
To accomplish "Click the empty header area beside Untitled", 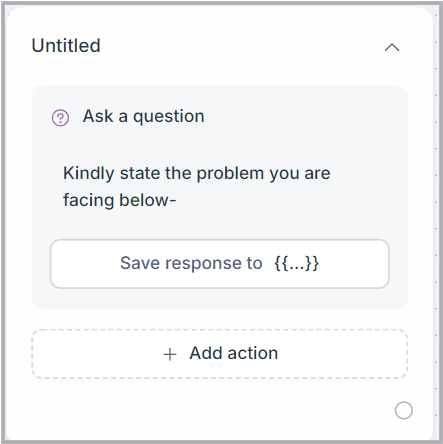I will [240, 46].
